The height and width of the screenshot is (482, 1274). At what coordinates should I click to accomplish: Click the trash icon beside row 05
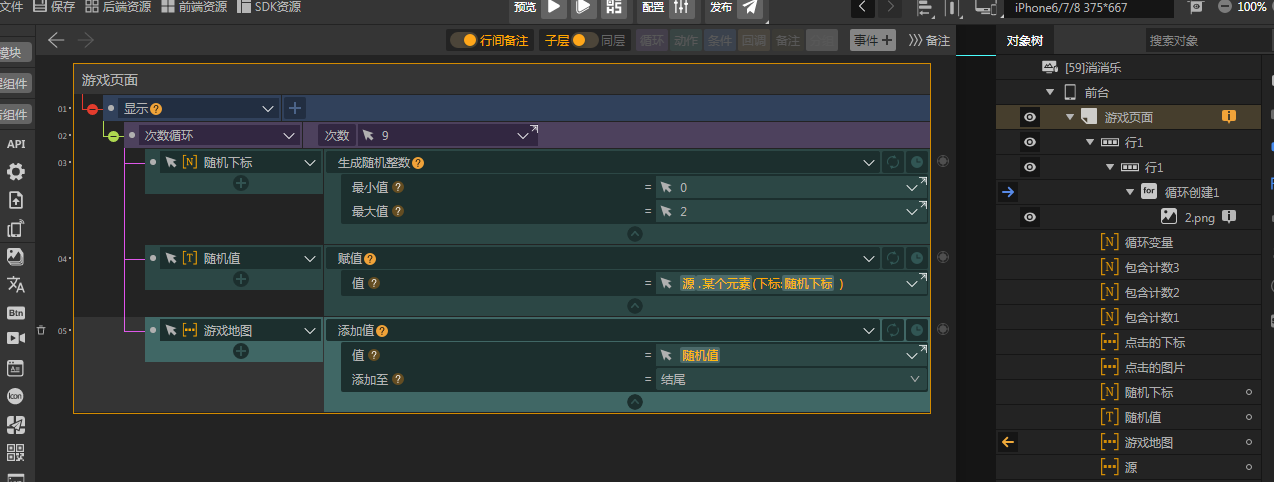coord(41,330)
